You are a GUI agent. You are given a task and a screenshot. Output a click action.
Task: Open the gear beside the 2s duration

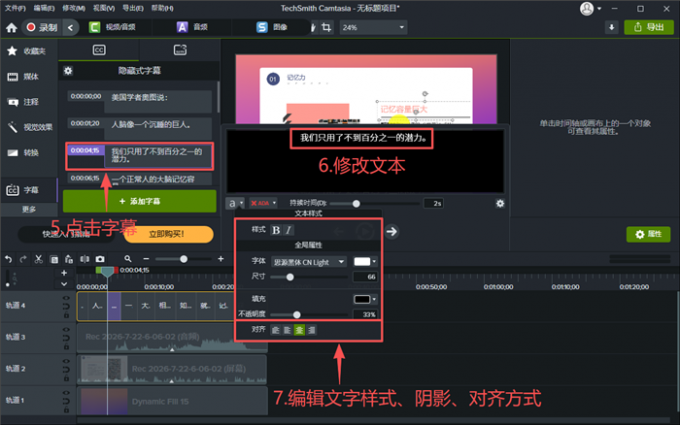500,203
